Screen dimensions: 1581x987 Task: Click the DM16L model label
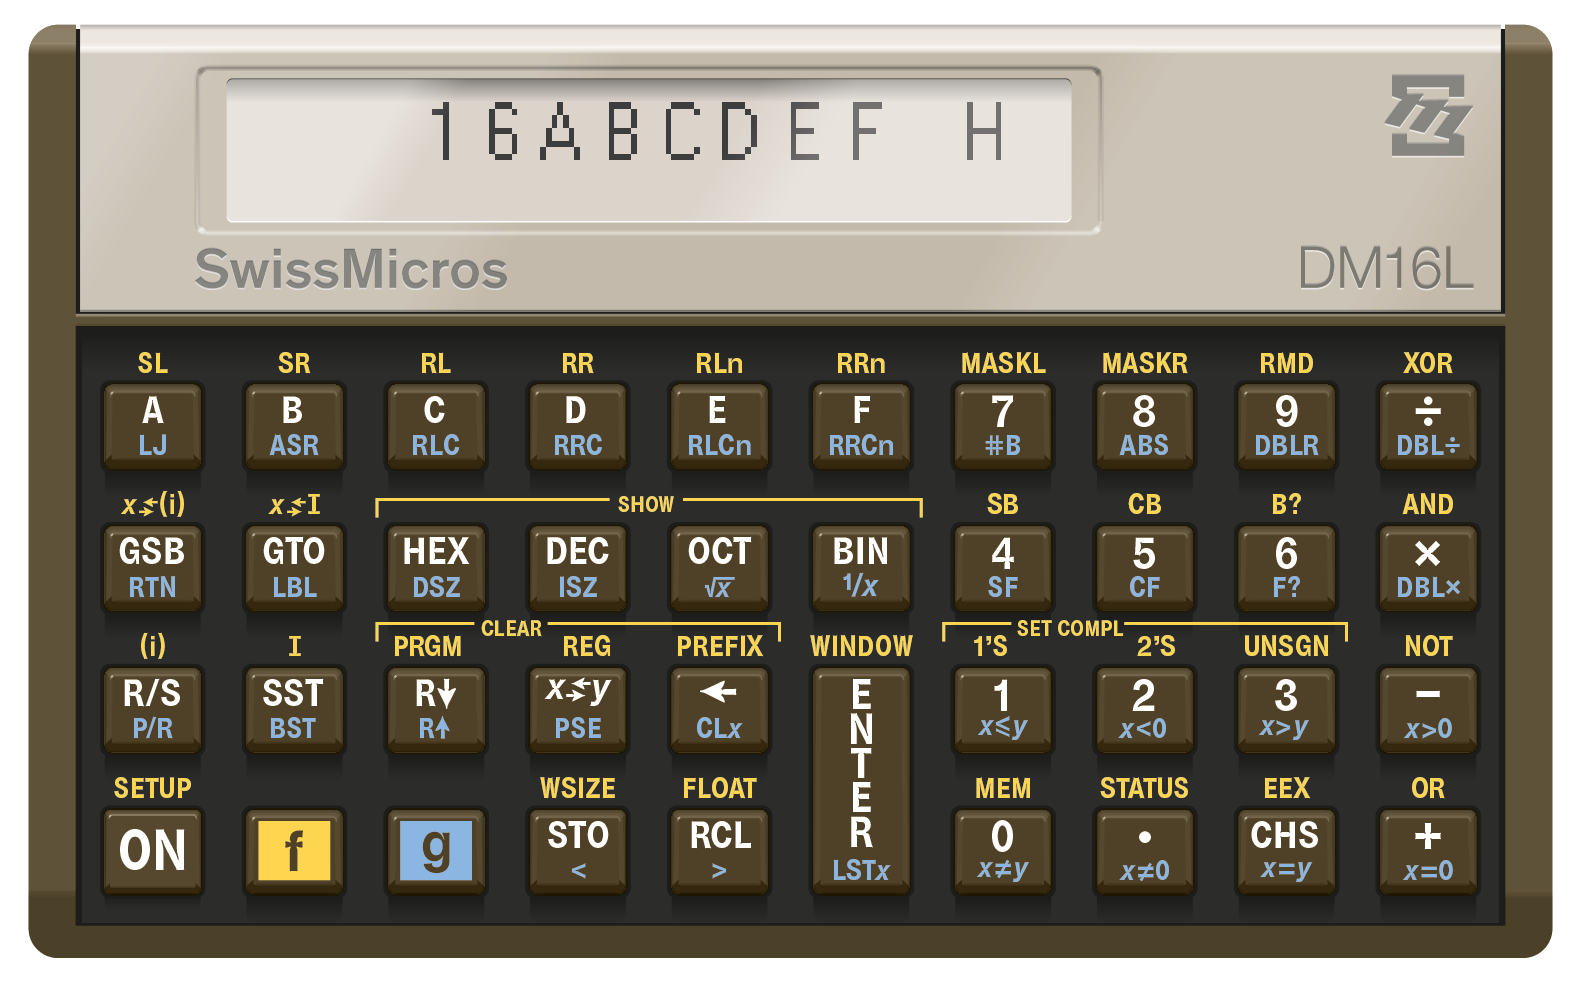coord(1385,268)
